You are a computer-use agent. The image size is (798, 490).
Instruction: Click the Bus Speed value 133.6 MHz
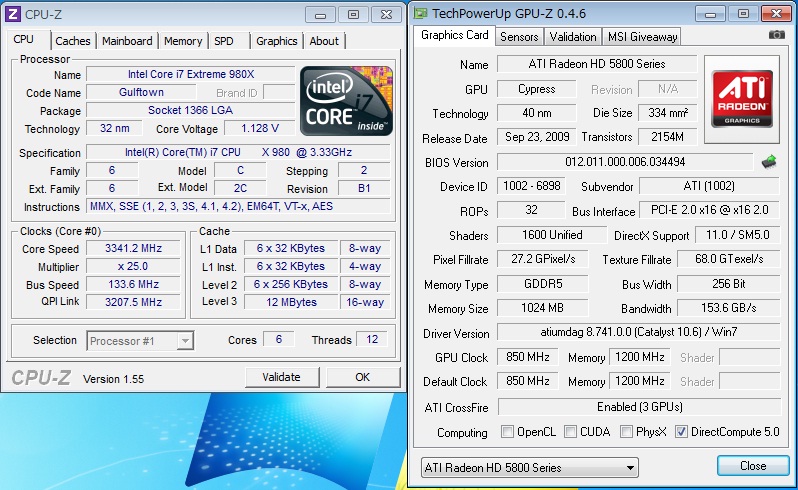133,284
